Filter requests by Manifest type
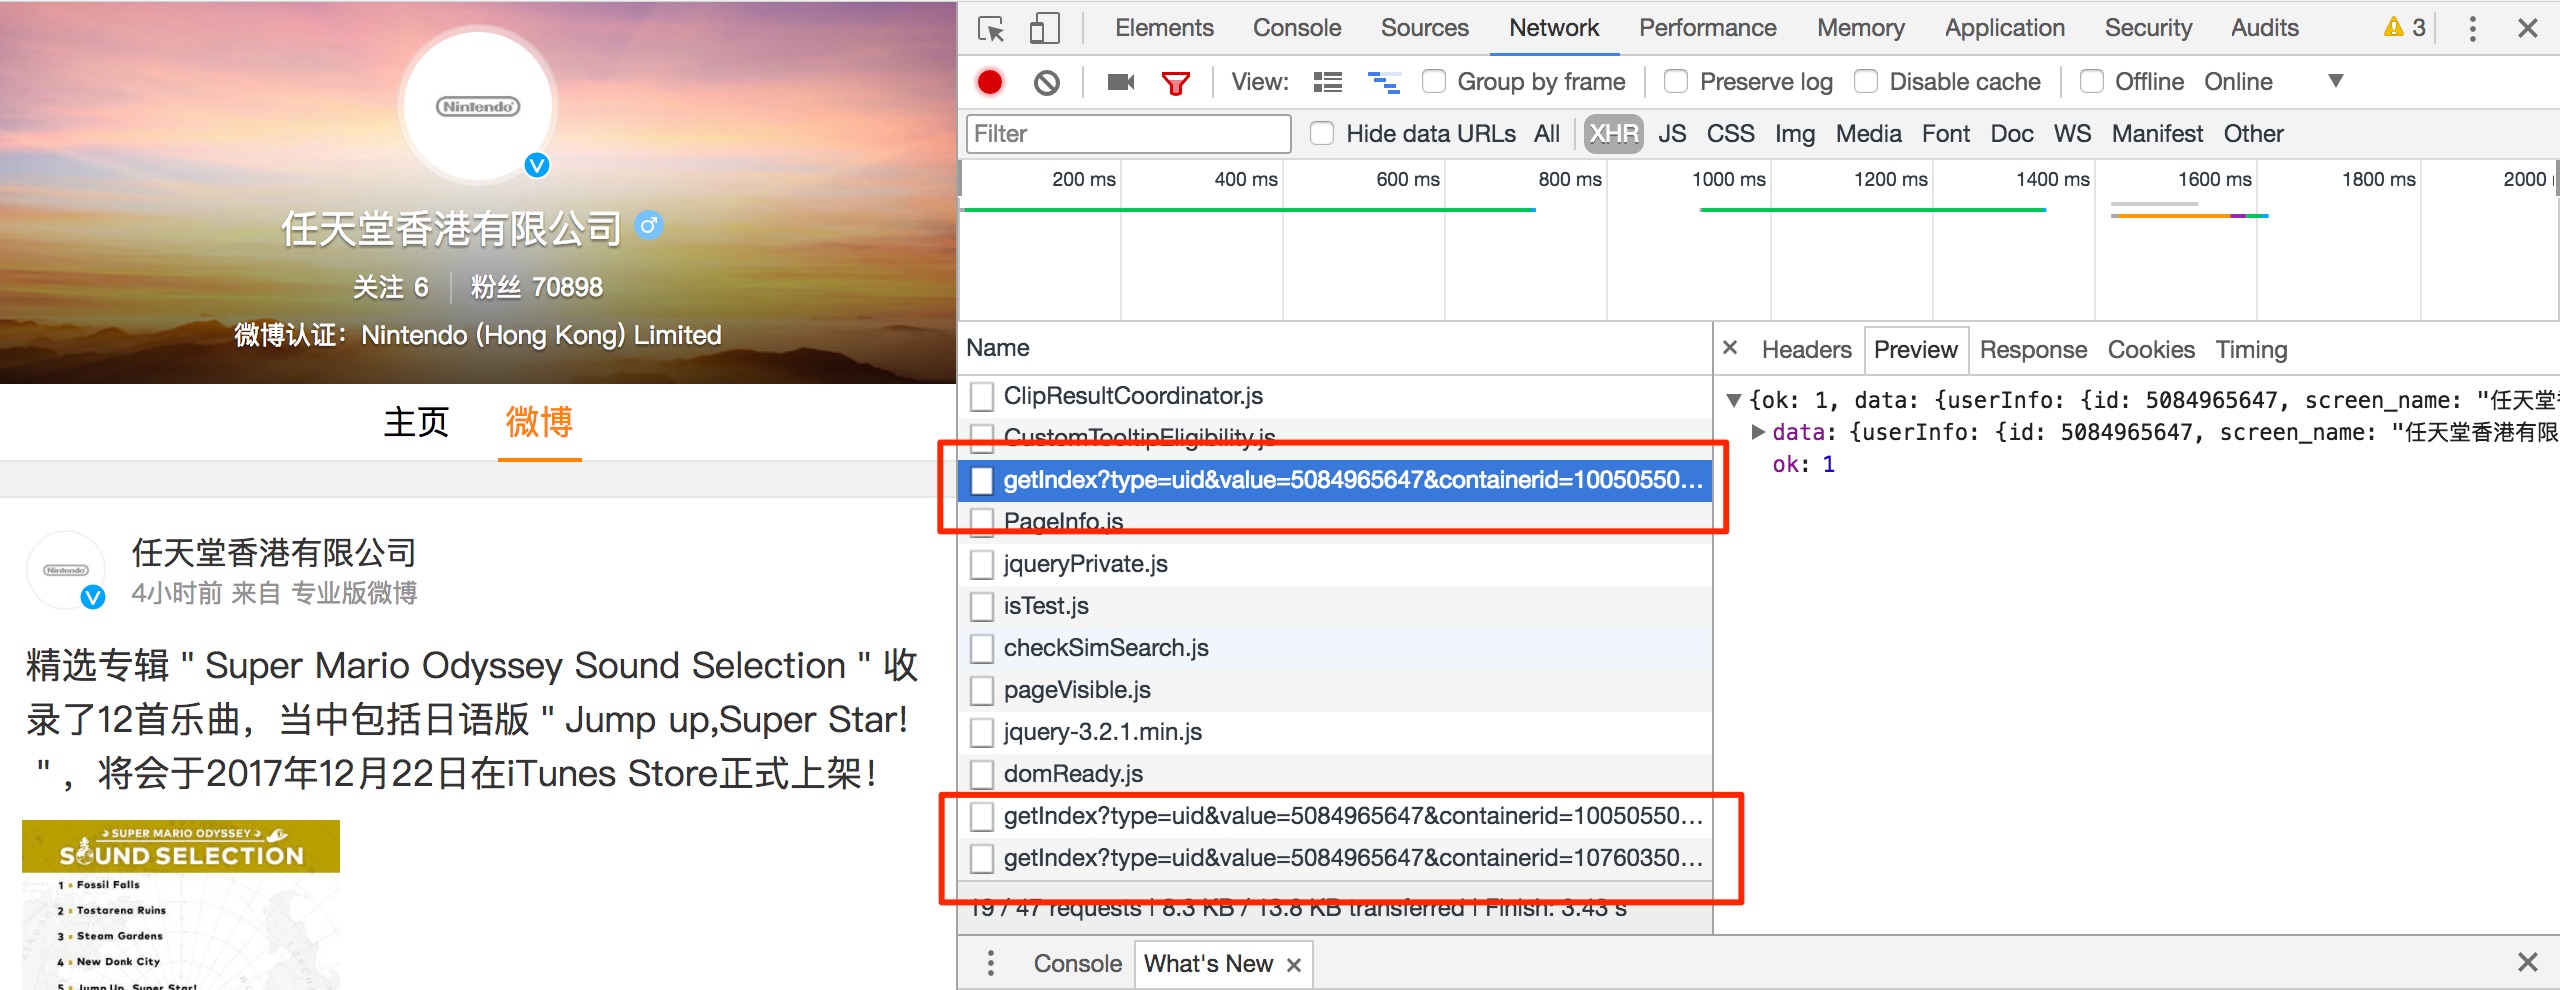Screen dimensions: 2560x990 coord(2158,133)
